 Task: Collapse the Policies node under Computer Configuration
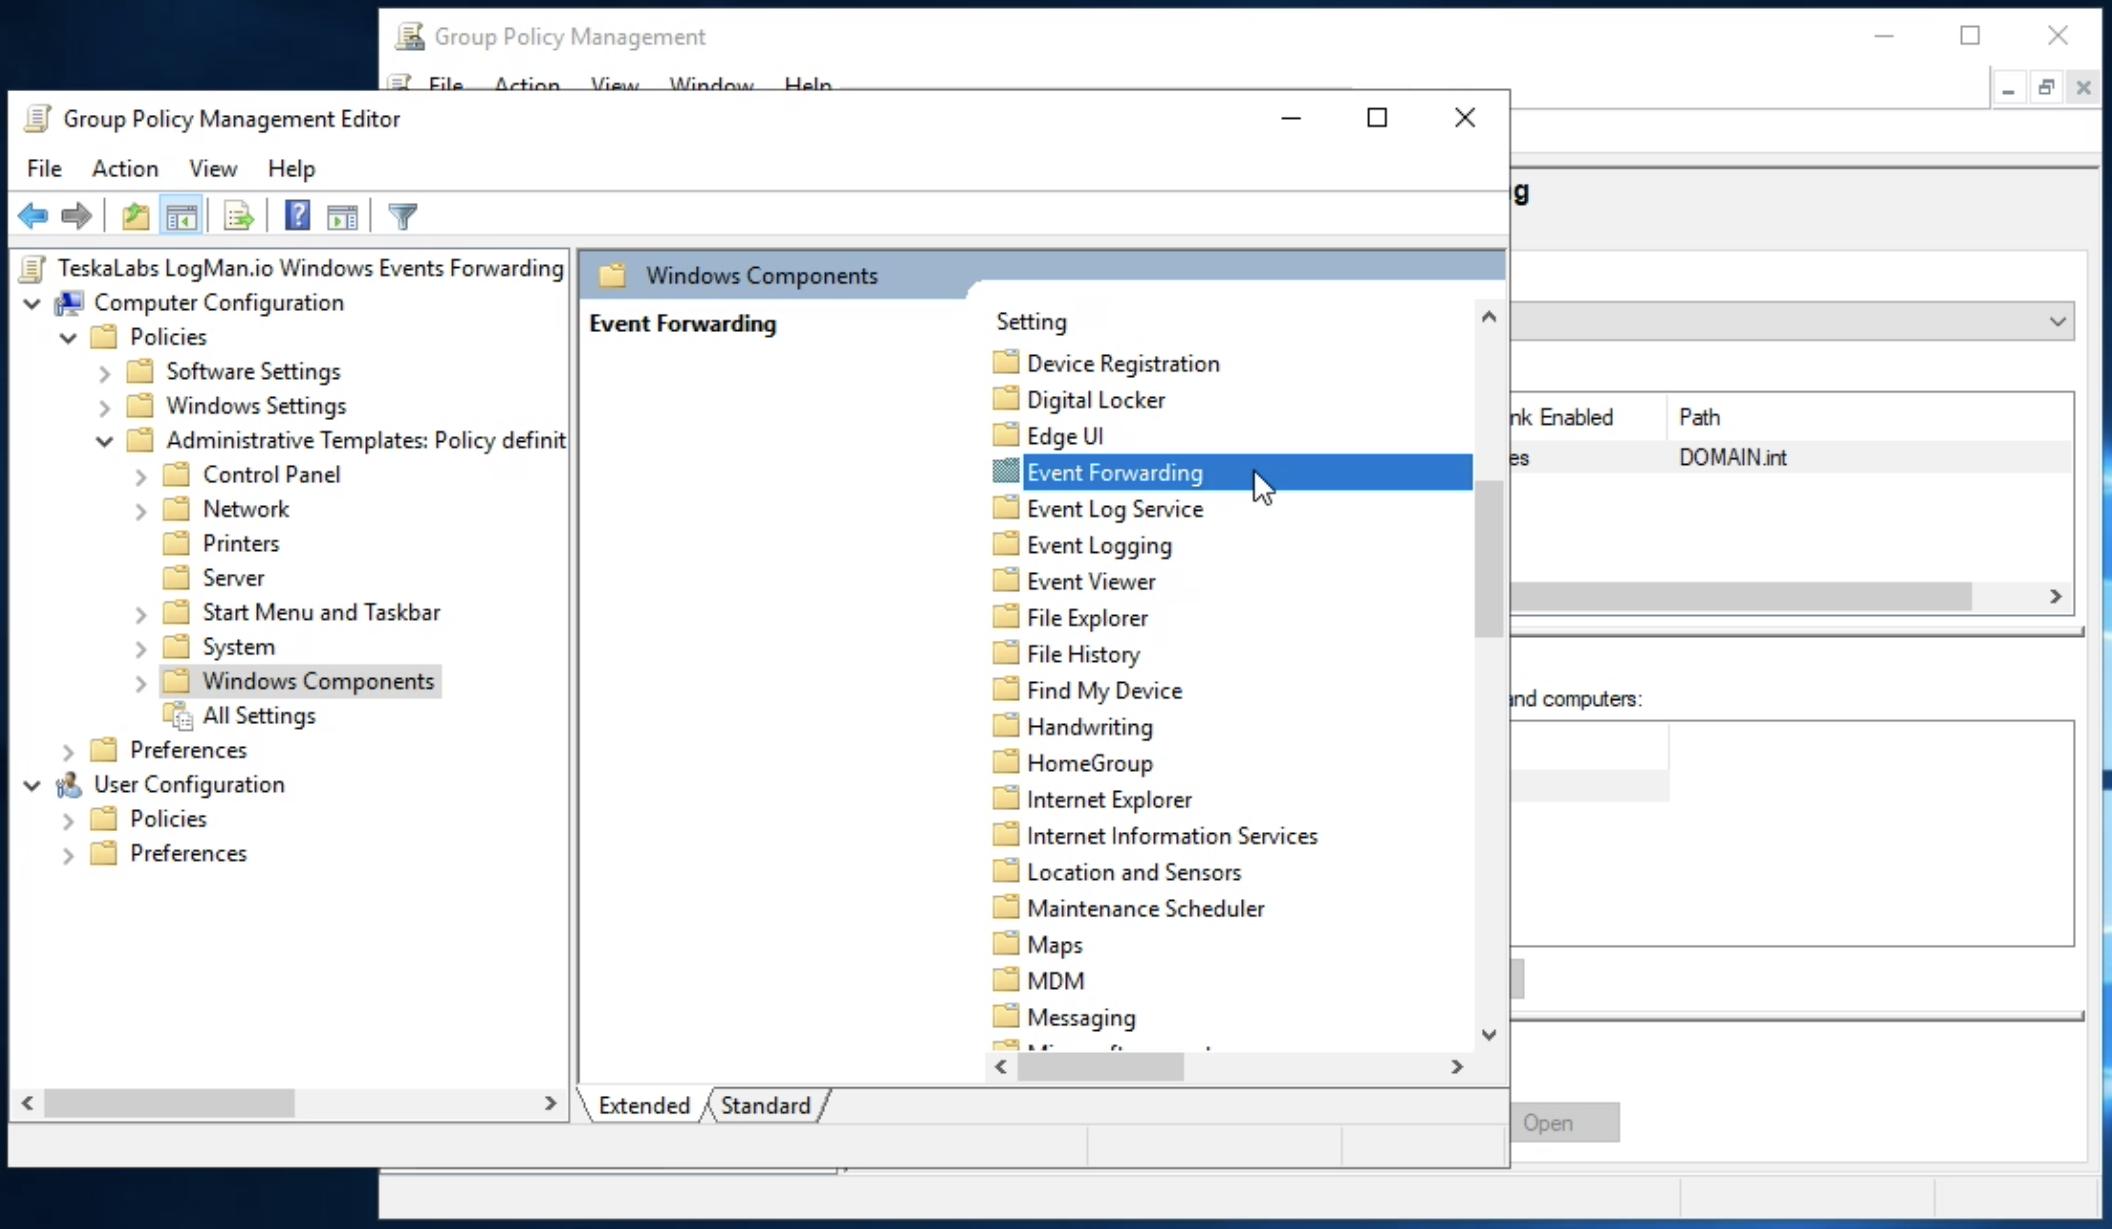tap(68, 337)
